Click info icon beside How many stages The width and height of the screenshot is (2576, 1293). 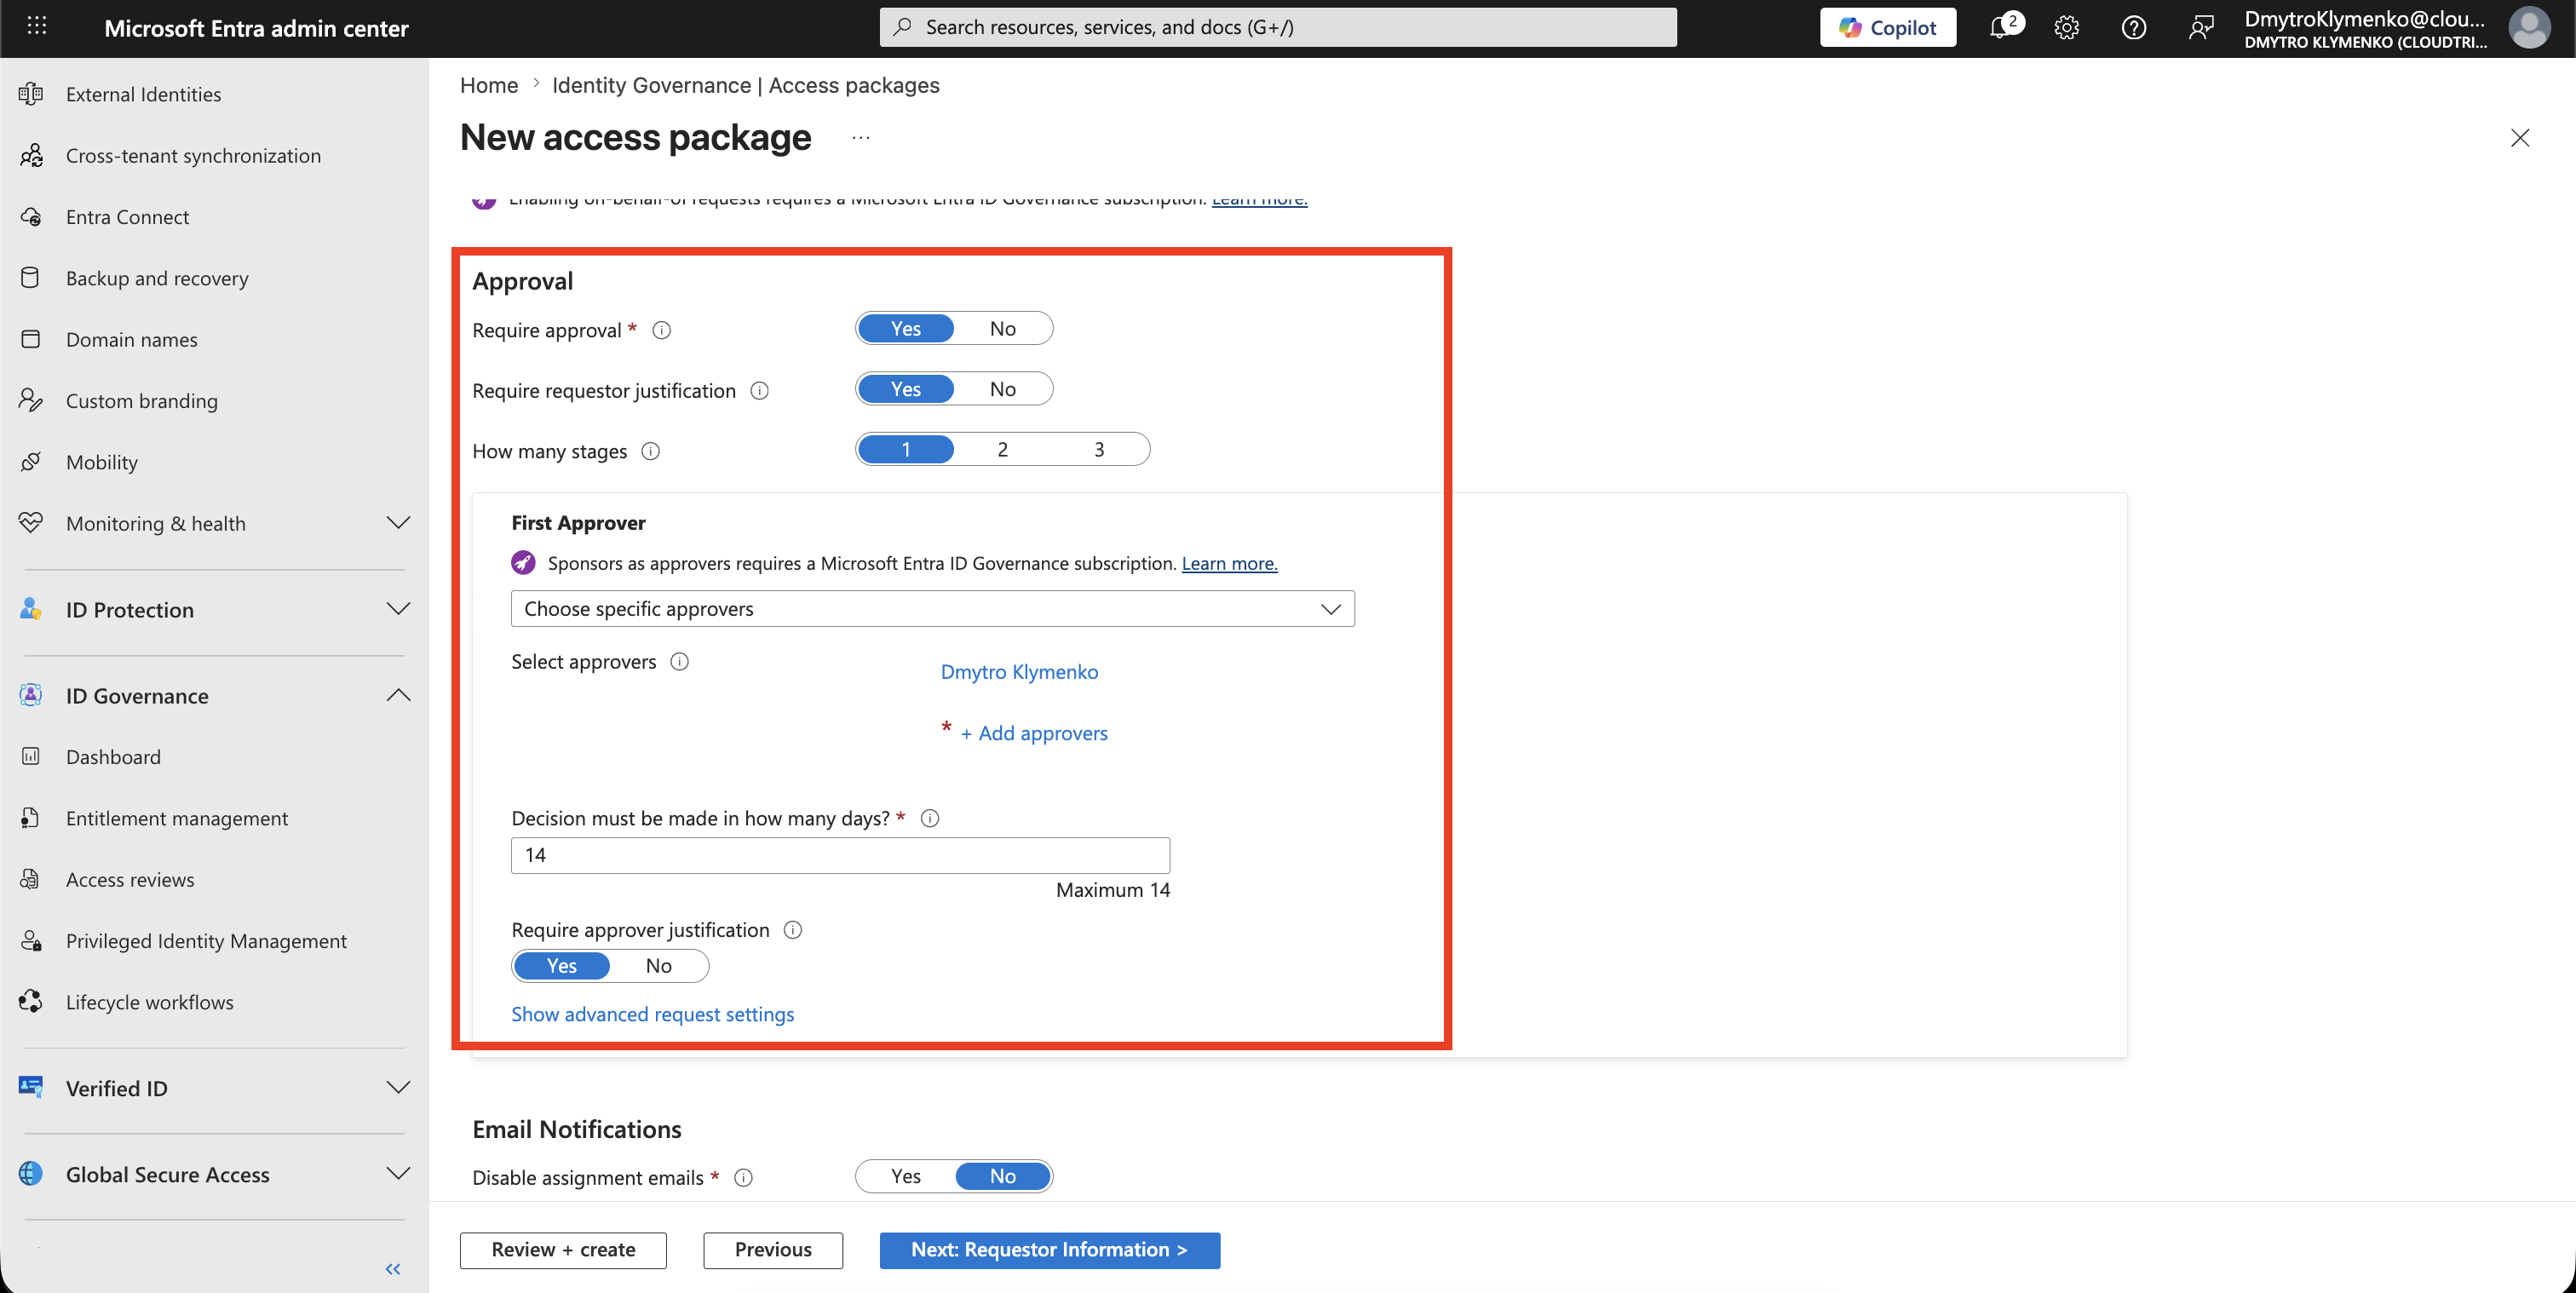pyautogui.click(x=651, y=451)
